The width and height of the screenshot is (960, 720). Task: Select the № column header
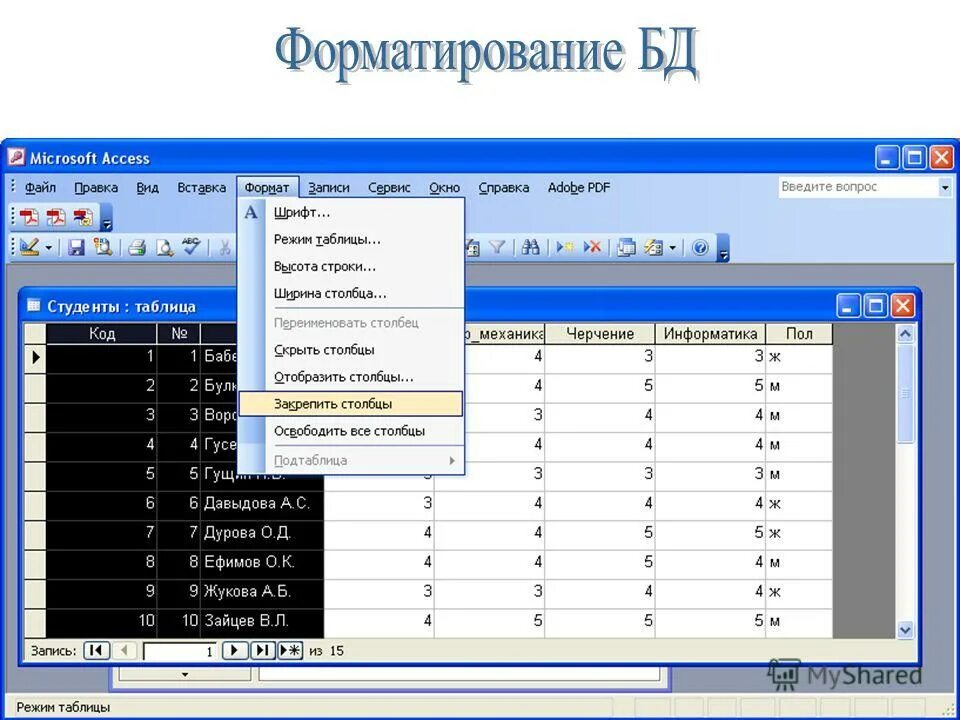[179, 334]
